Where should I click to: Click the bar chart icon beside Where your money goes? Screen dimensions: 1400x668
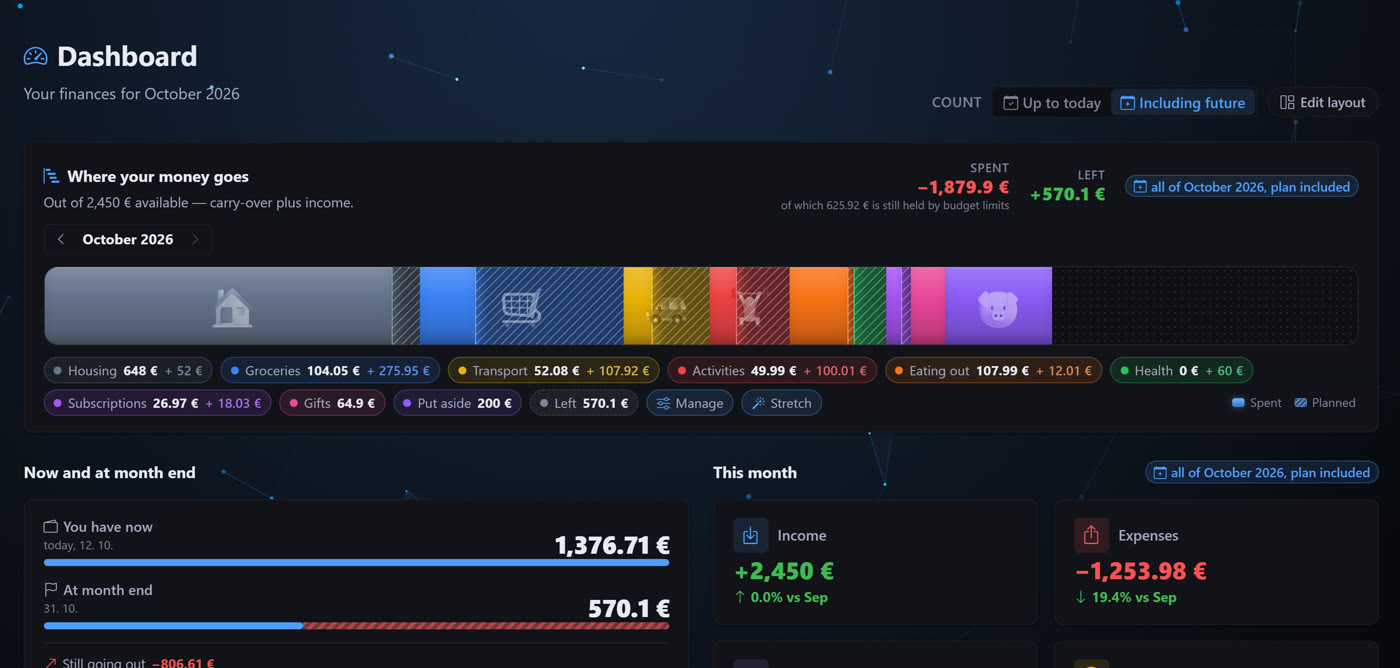[51, 176]
